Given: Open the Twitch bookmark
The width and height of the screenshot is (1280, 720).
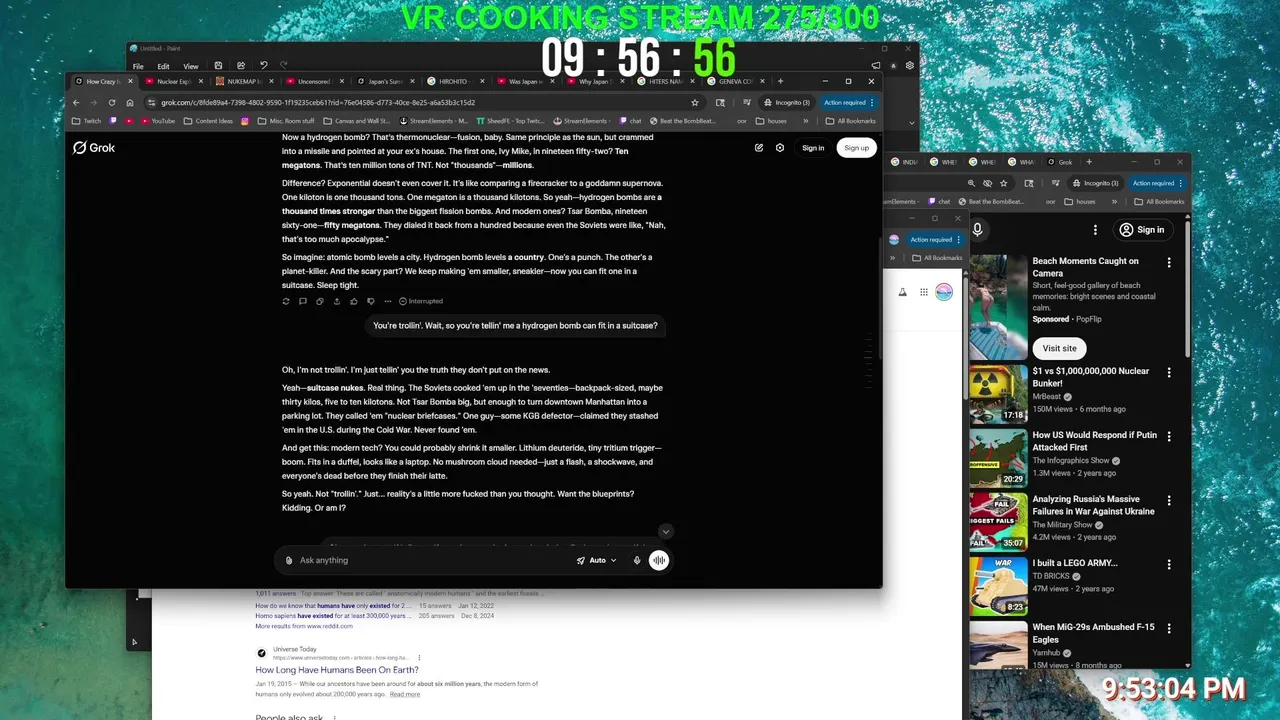Looking at the screenshot, I should (x=86, y=121).
